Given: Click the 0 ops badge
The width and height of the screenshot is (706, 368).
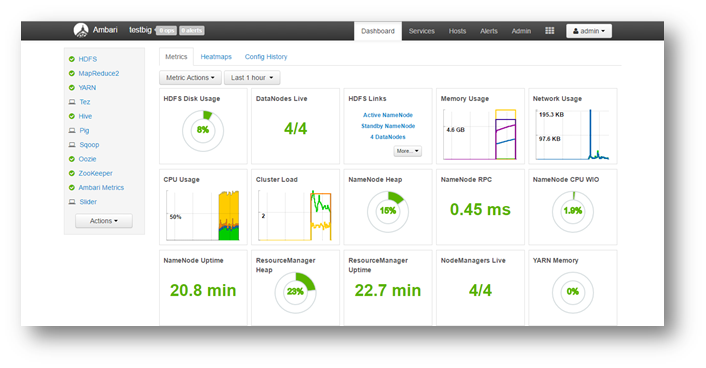Looking at the screenshot, I should pyautogui.click(x=167, y=31).
